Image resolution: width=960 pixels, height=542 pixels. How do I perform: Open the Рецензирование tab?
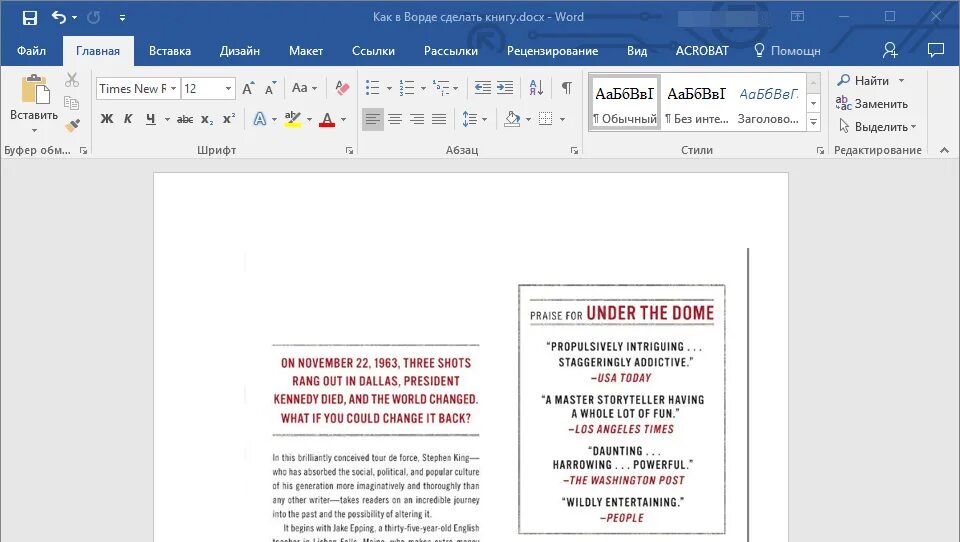(x=552, y=51)
